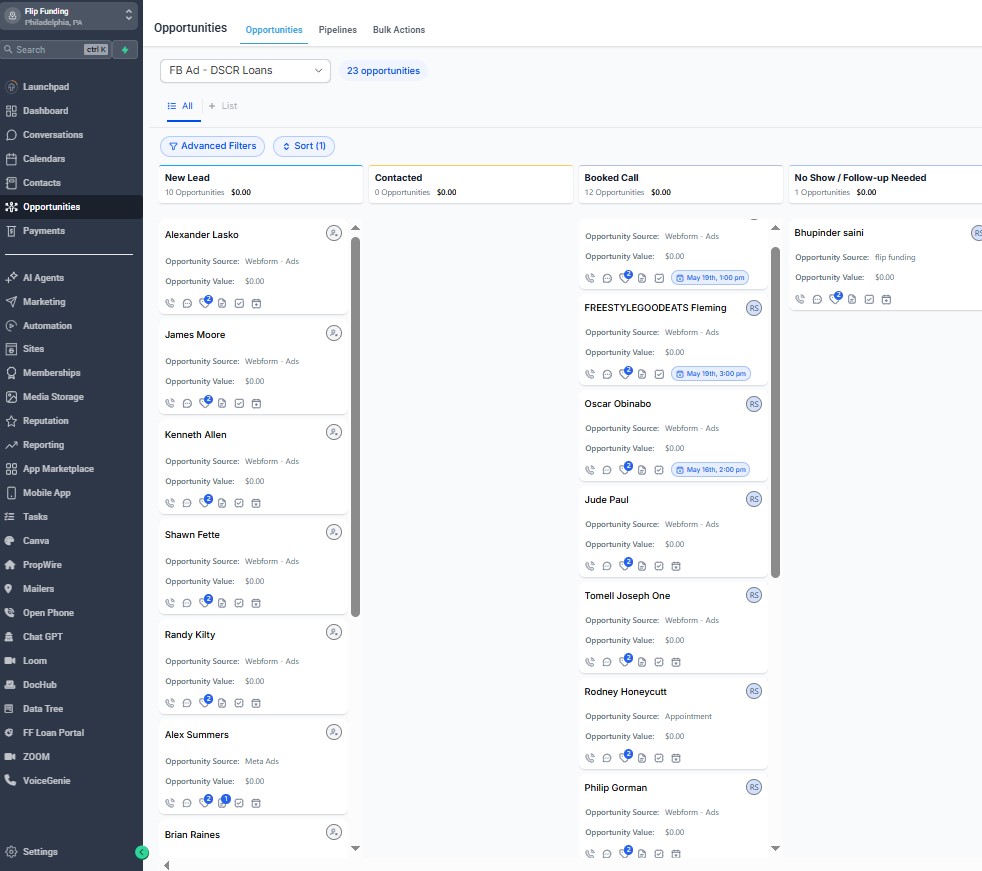Image resolution: width=982 pixels, height=871 pixels.
Task: Click the Search field in sidebar
Action: coord(56,49)
